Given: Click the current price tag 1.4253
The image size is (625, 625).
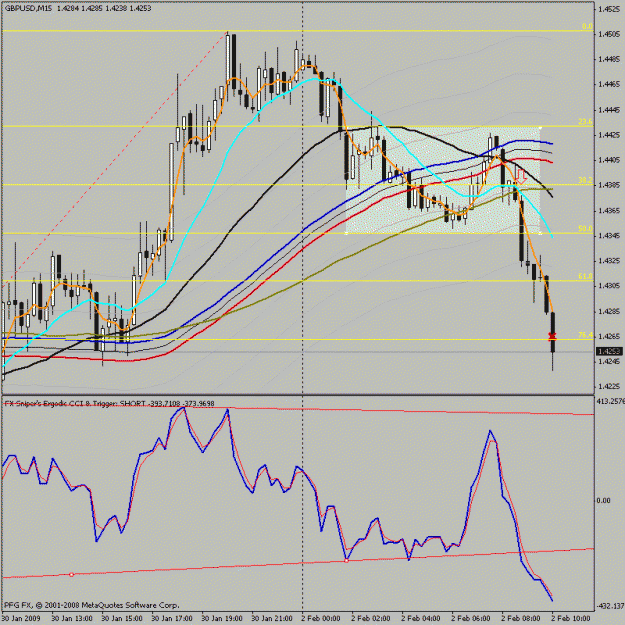Looking at the screenshot, I should pyautogui.click(x=609, y=352).
